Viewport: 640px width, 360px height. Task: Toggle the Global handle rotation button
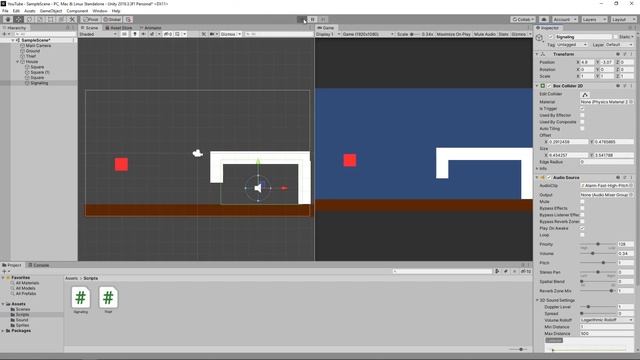(x=111, y=19)
